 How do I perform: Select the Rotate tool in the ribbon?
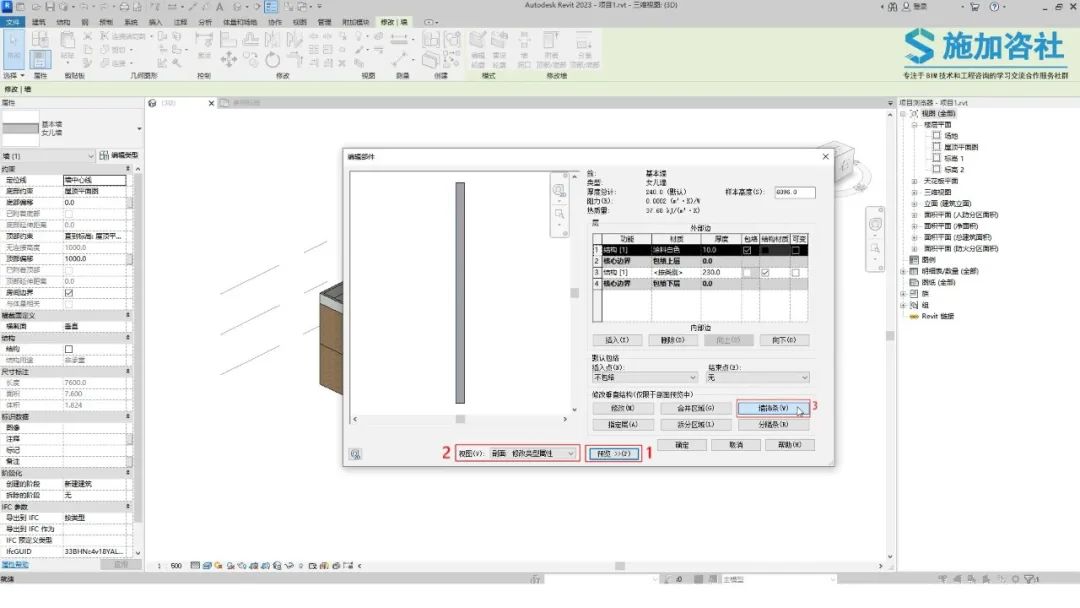[x=273, y=60]
